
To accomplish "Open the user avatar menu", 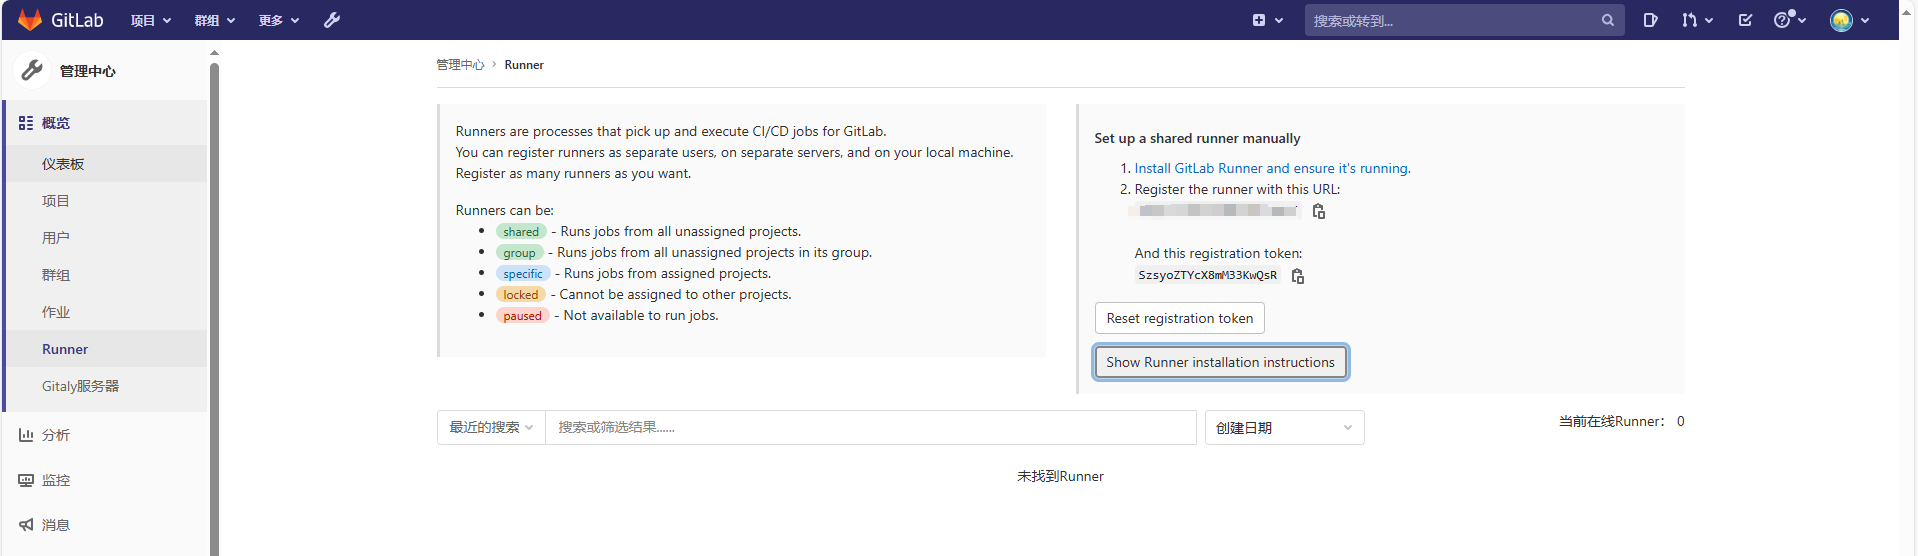I will tap(1849, 20).
